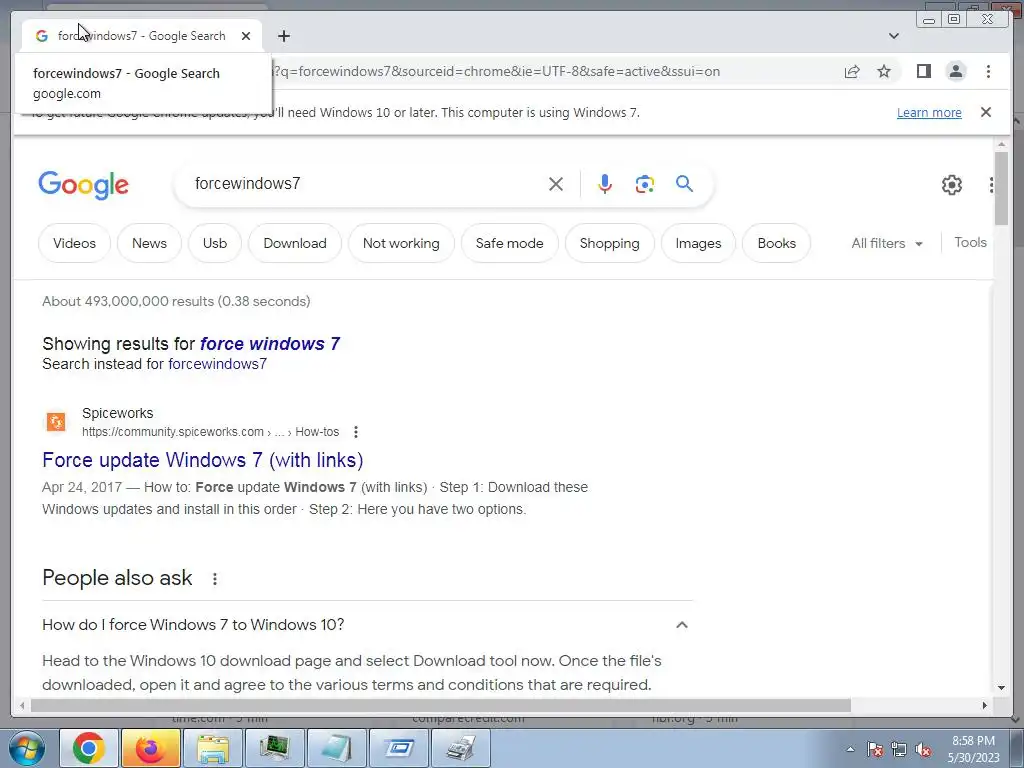The height and width of the screenshot is (768, 1024).
Task: Switch to Shopping results
Action: coord(609,243)
